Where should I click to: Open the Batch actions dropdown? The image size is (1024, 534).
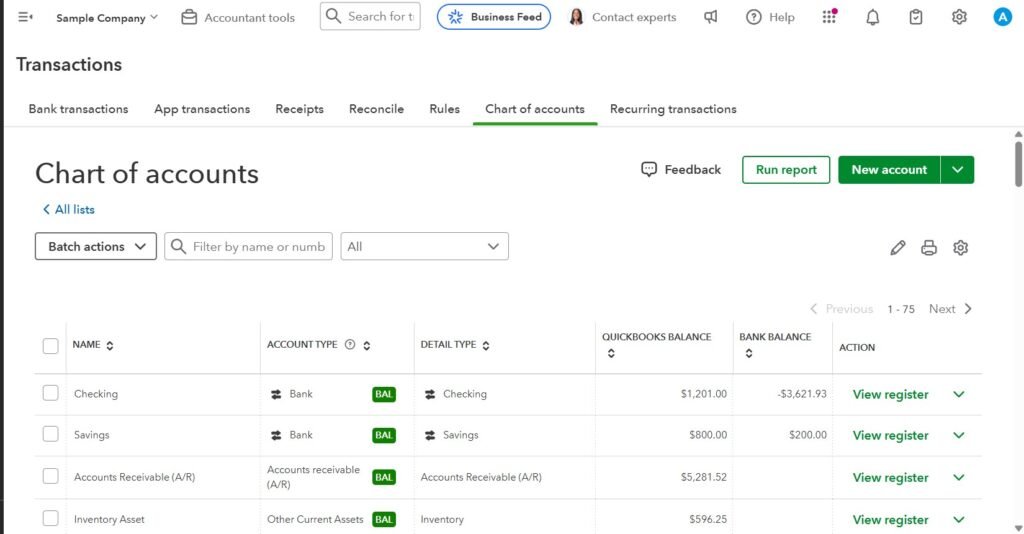click(96, 247)
